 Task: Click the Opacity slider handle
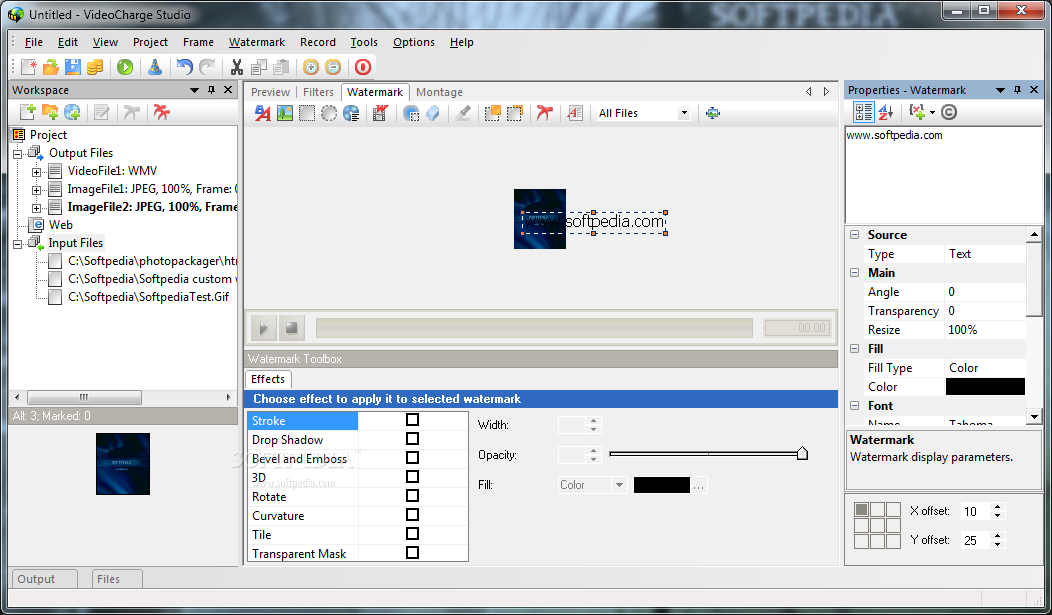(x=802, y=453)
